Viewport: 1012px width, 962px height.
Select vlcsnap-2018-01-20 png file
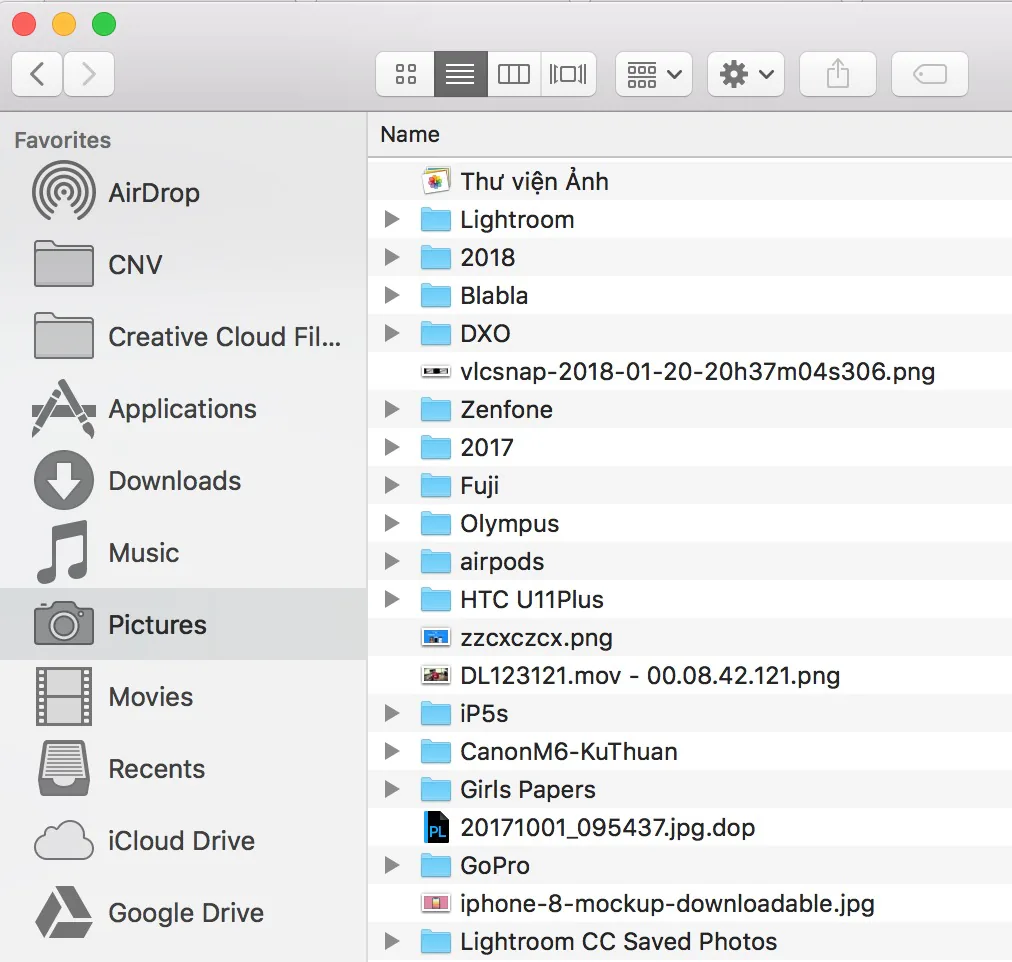pyautogui.click(x=689, y=372)
